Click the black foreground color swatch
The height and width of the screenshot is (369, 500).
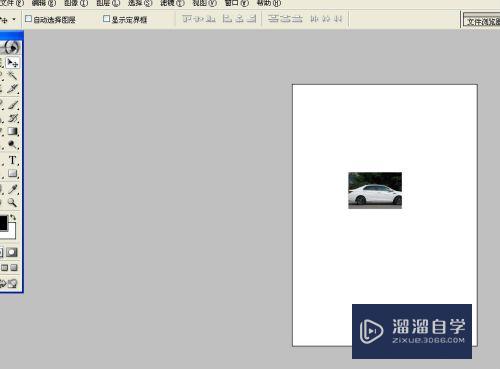[3, 223]
